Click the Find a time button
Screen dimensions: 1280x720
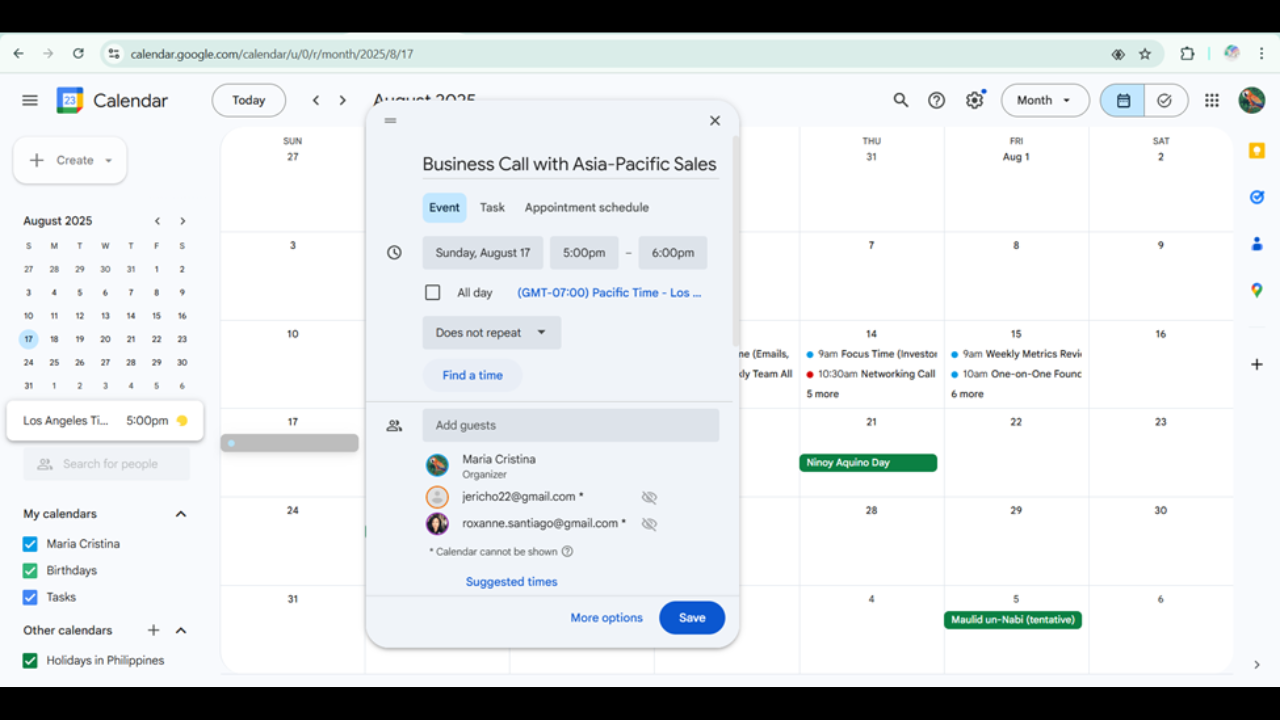tap(473, 375)
